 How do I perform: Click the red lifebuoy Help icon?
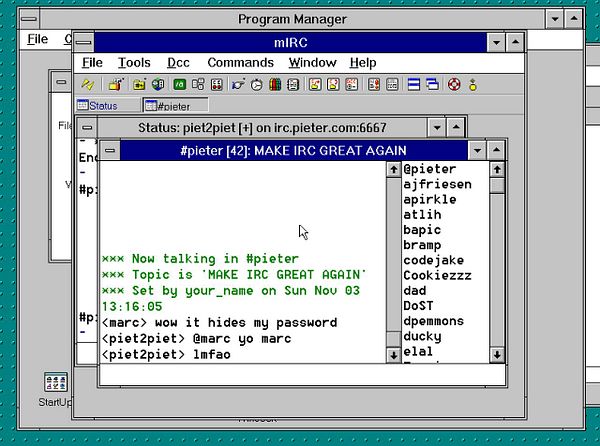(x=454, y=85)
